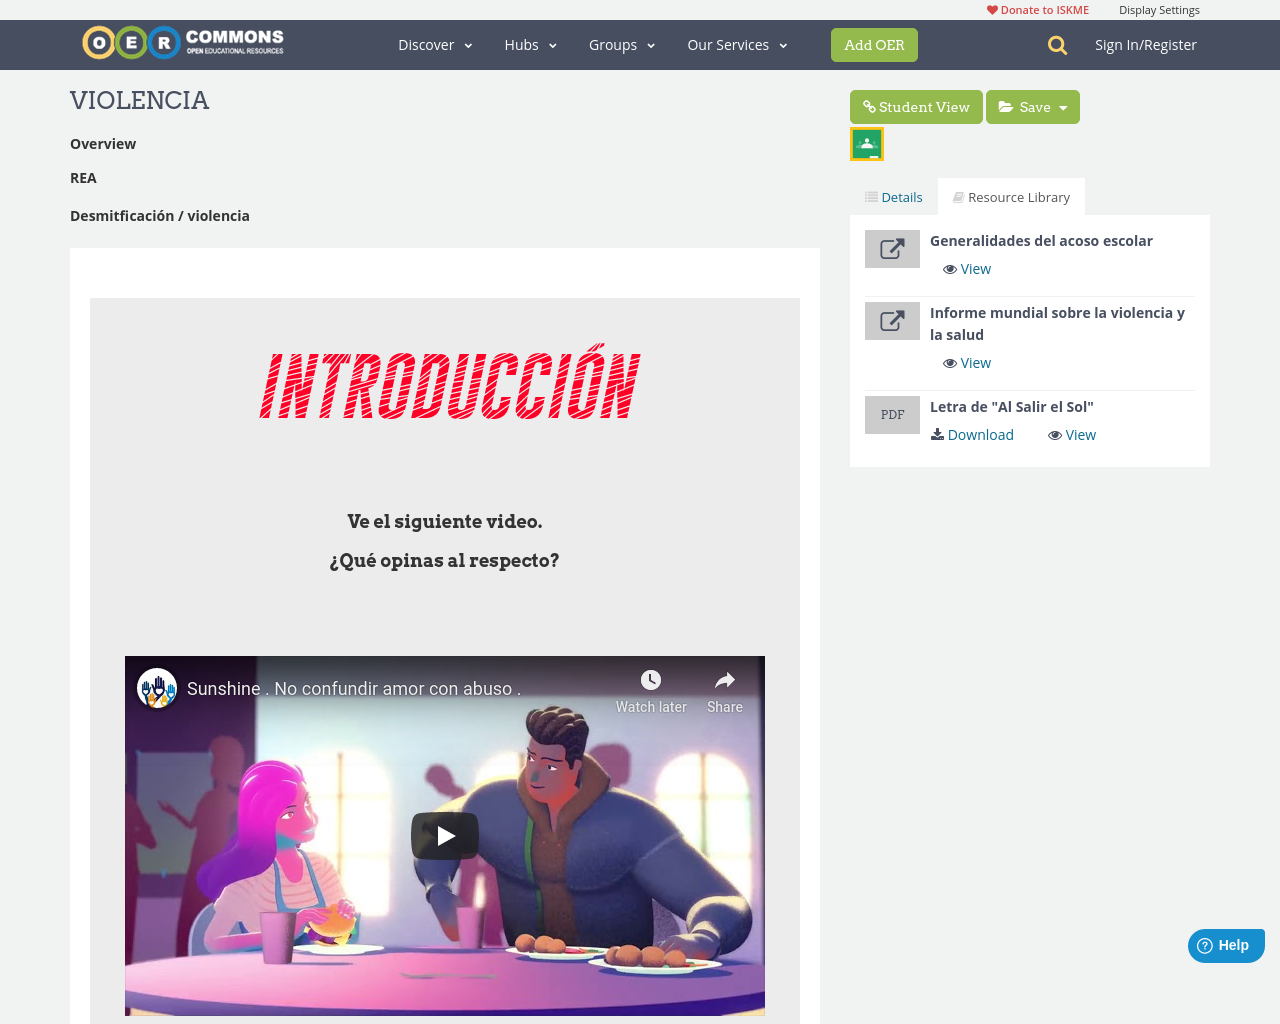This screenshot has width=1280, height=1024.
Task: Share to Google Classroom
Action: click(866, 142)
